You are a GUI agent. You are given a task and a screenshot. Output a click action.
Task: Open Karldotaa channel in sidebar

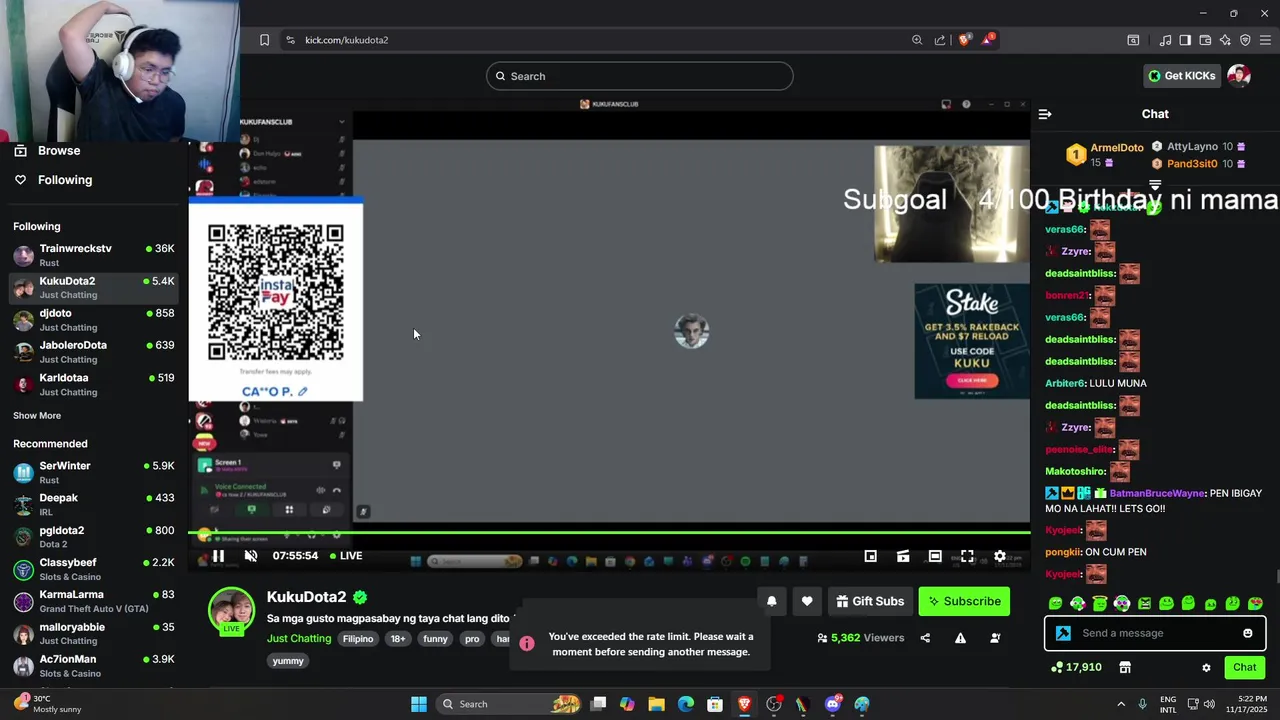94,384
